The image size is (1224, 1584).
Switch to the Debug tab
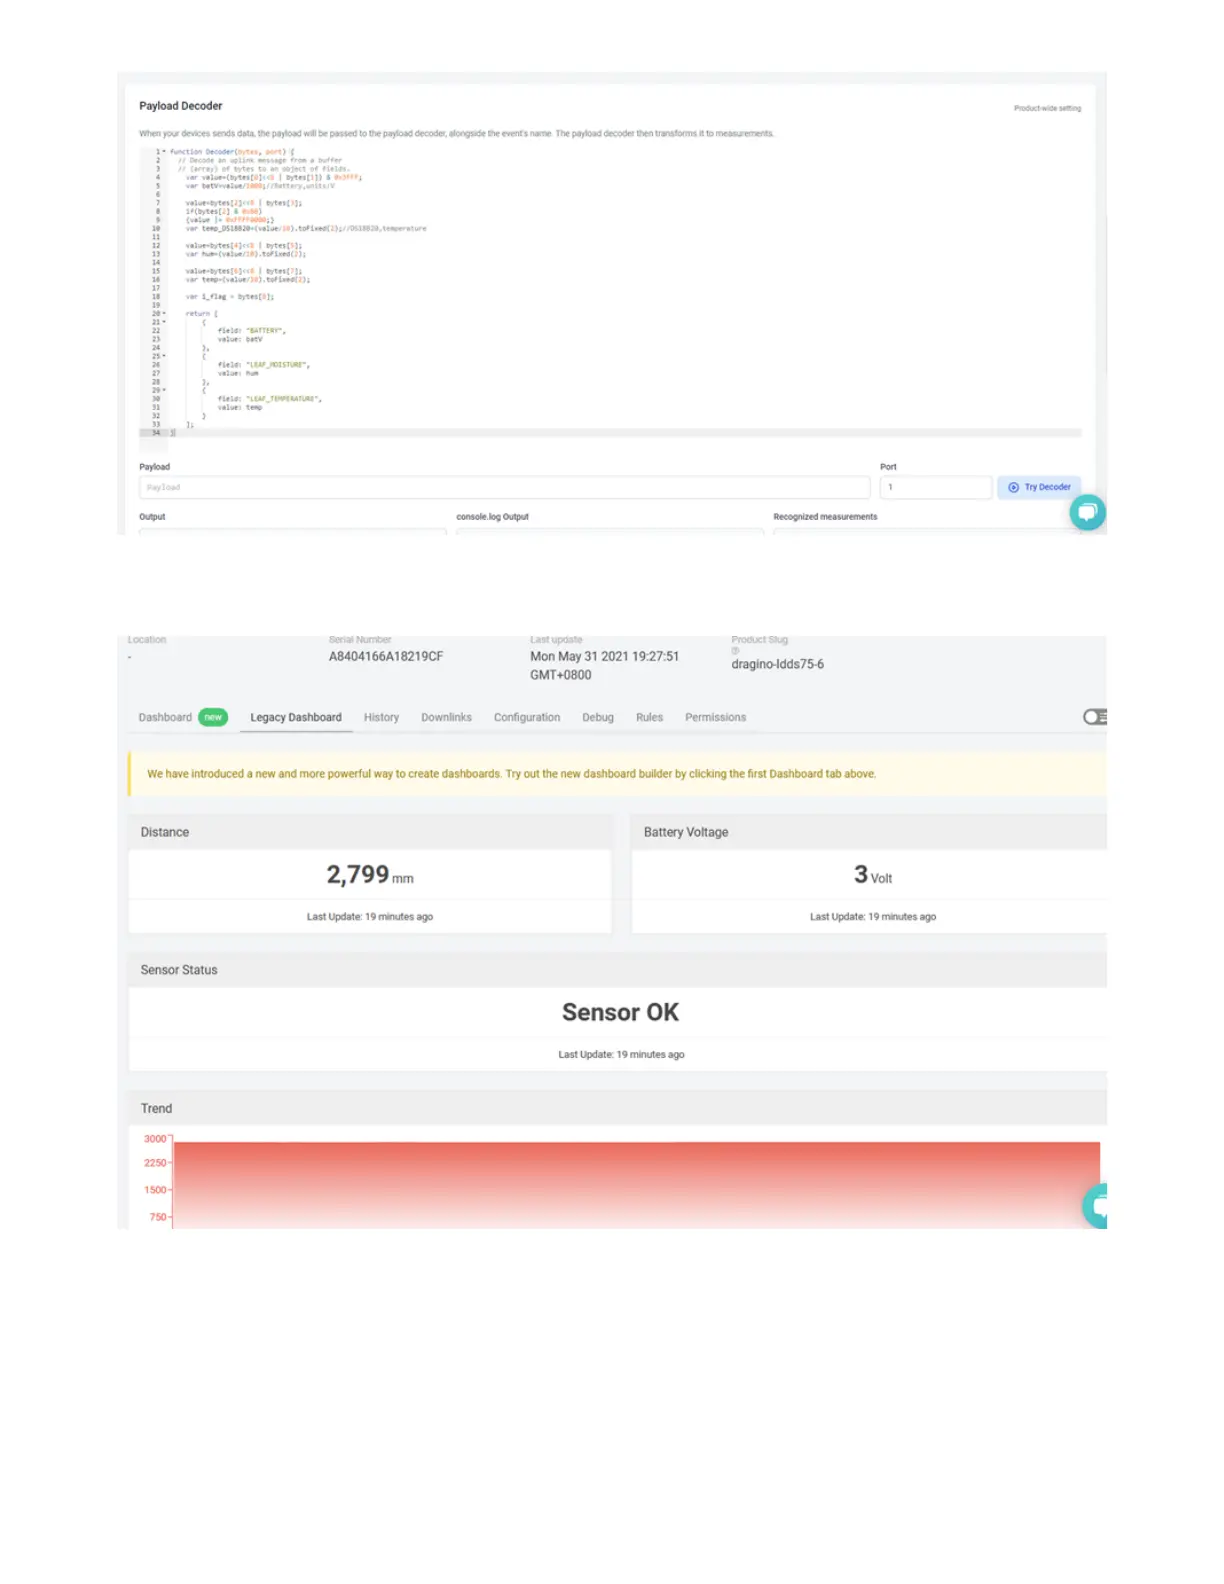pyautogui.click(x=598, y=717)
